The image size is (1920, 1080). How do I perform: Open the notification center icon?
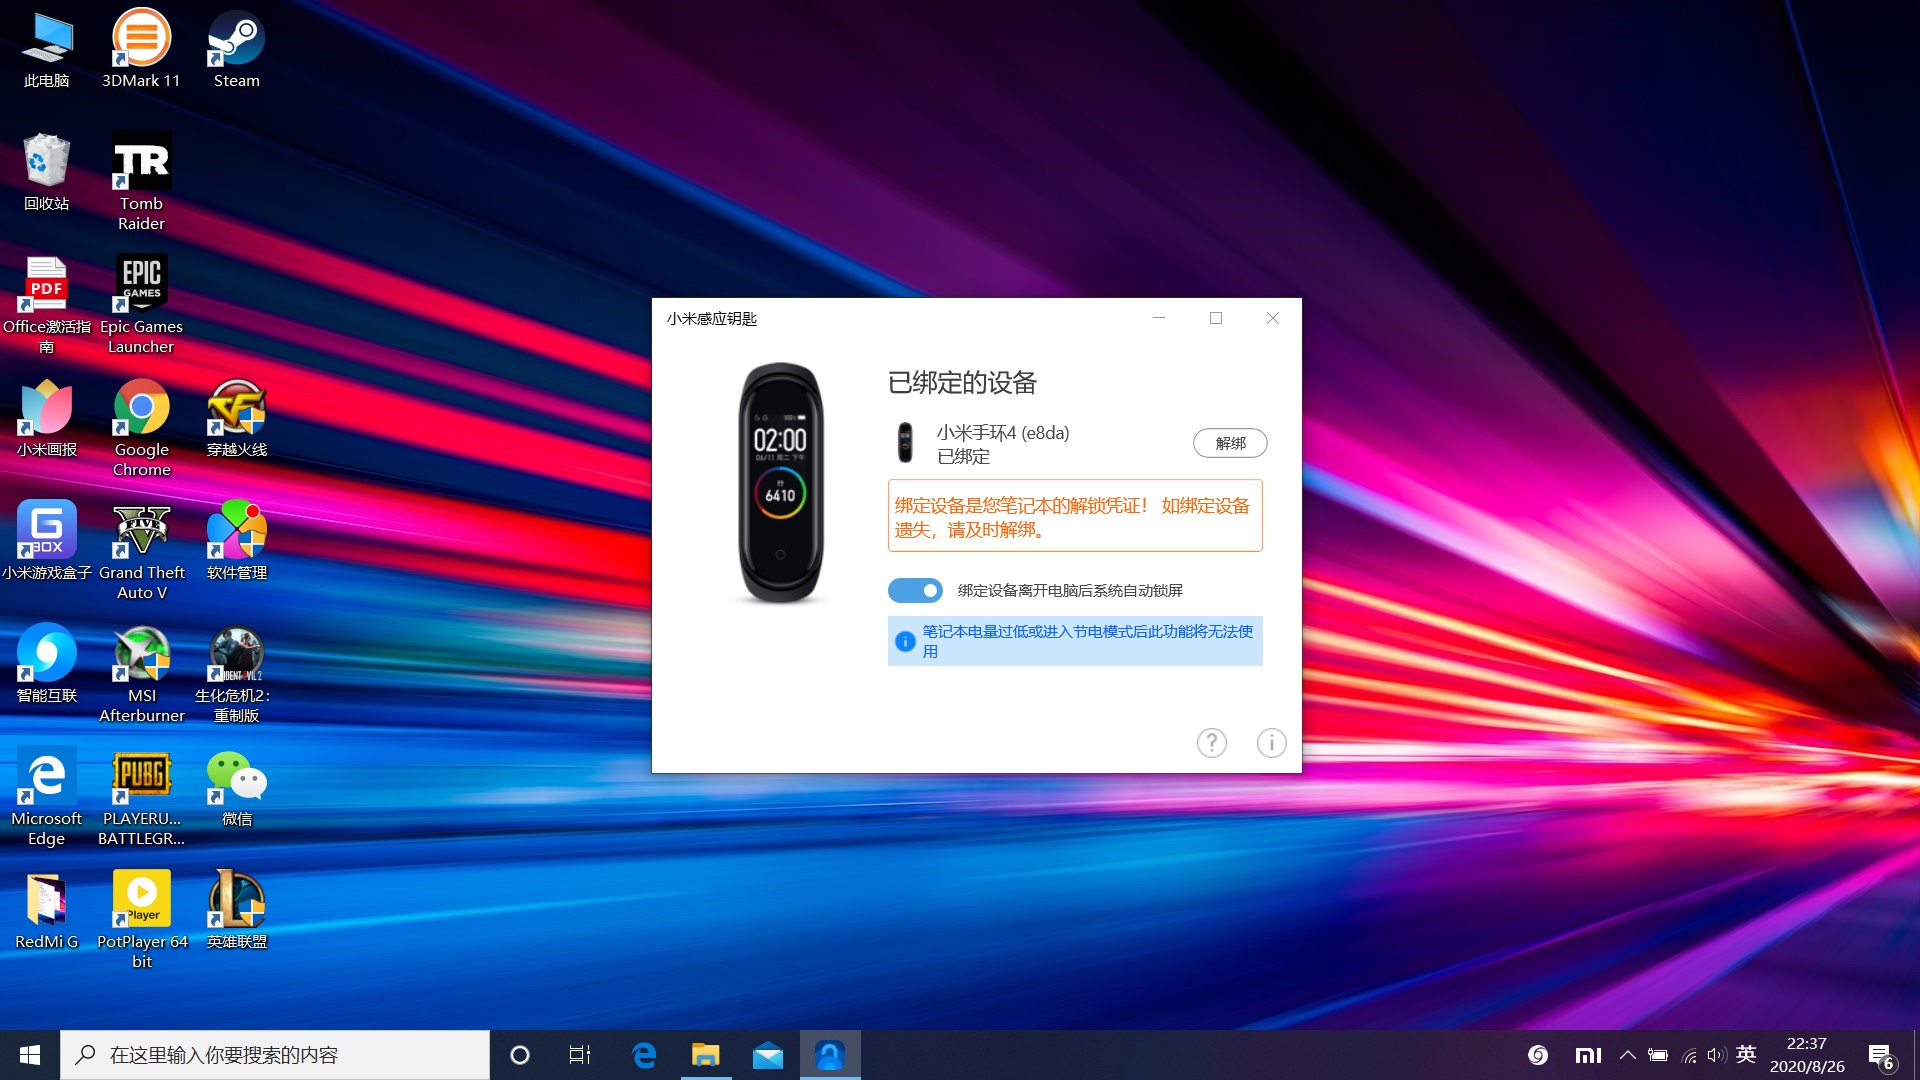coord(1880,1056)
